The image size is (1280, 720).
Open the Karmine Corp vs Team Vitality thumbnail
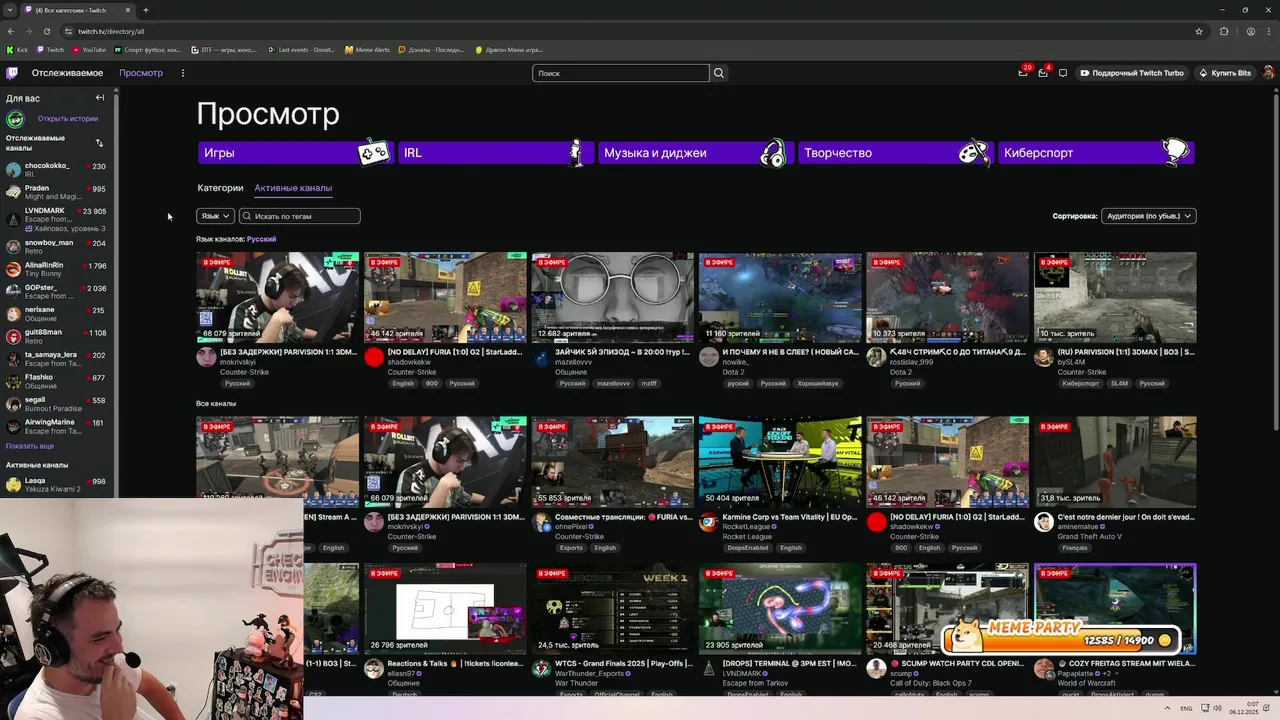point(780,461)
